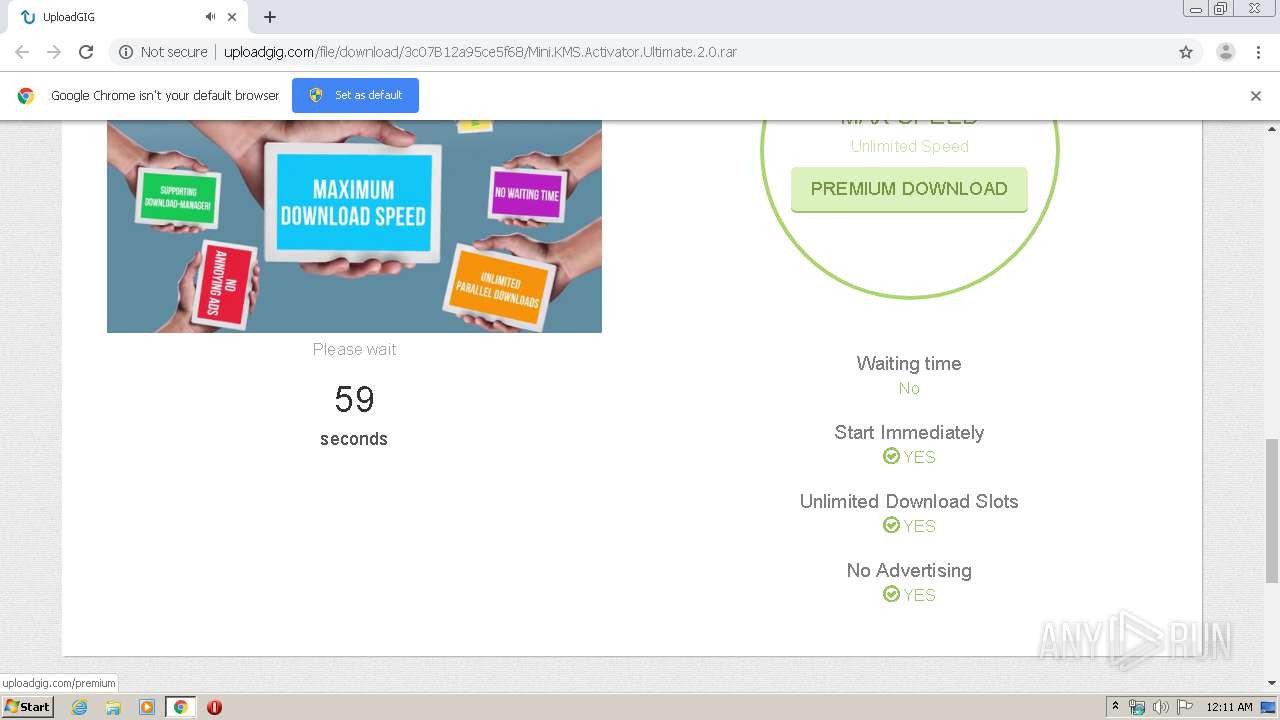This screenshot has width=1280, height=720.
Task: Click the Unlimited Speed text
Action: coord(909,146)
